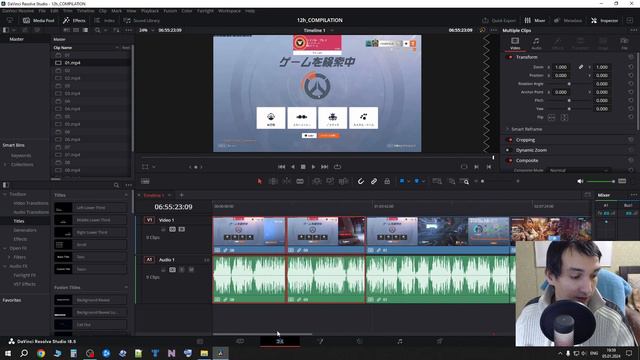Open the Fairlight menu
The image size is (640, 360).
pos(205,11)
